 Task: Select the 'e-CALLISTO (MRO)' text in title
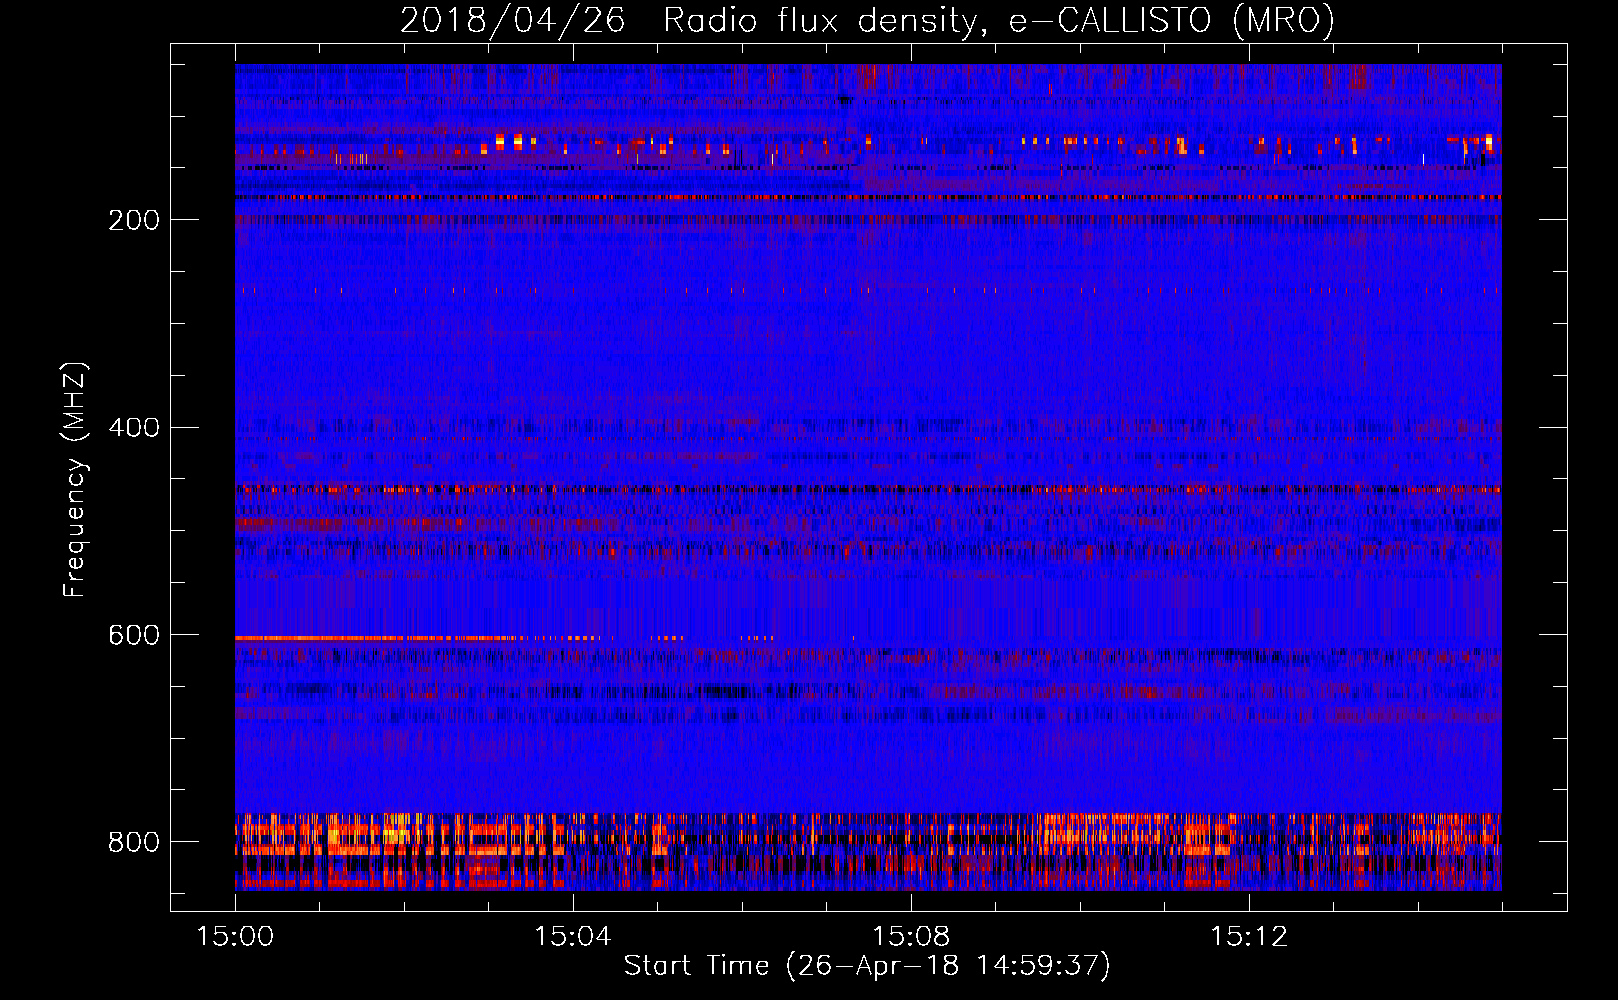pos(1171,21)
